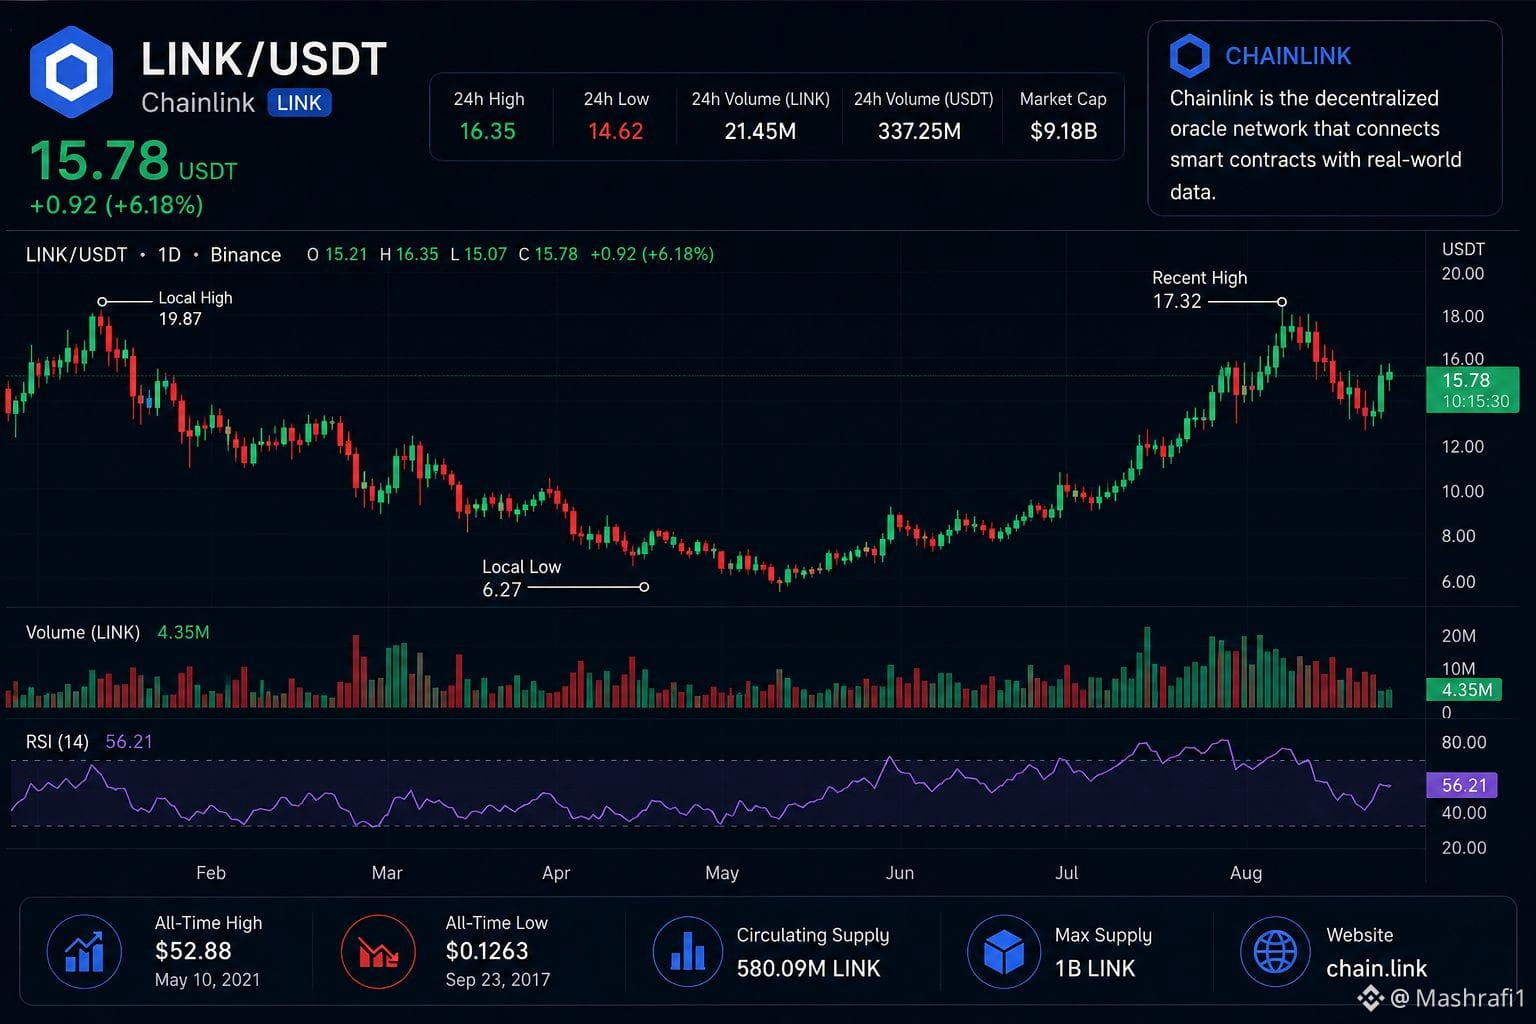Click the +0.92 (+6.18%) change under headline price
The height and width of the screenshot is (1024, 1536).
116,205
